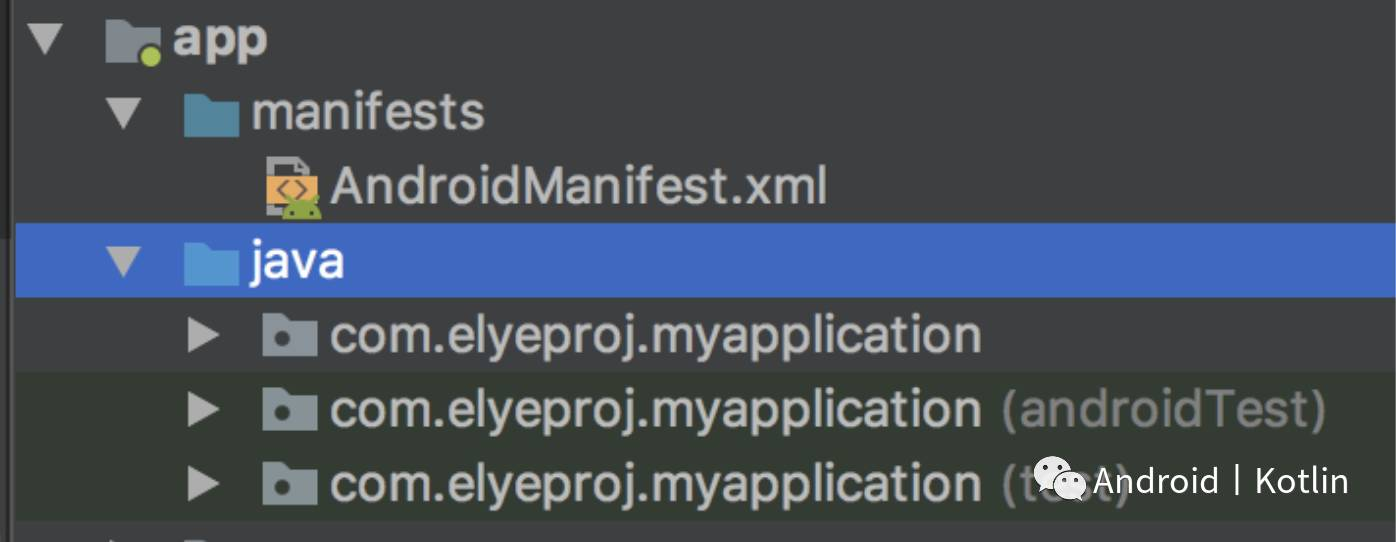1396x542 pixels.
Task: Collapse the manifests folder
Action: pyautogui.click(x=124, y=114)
